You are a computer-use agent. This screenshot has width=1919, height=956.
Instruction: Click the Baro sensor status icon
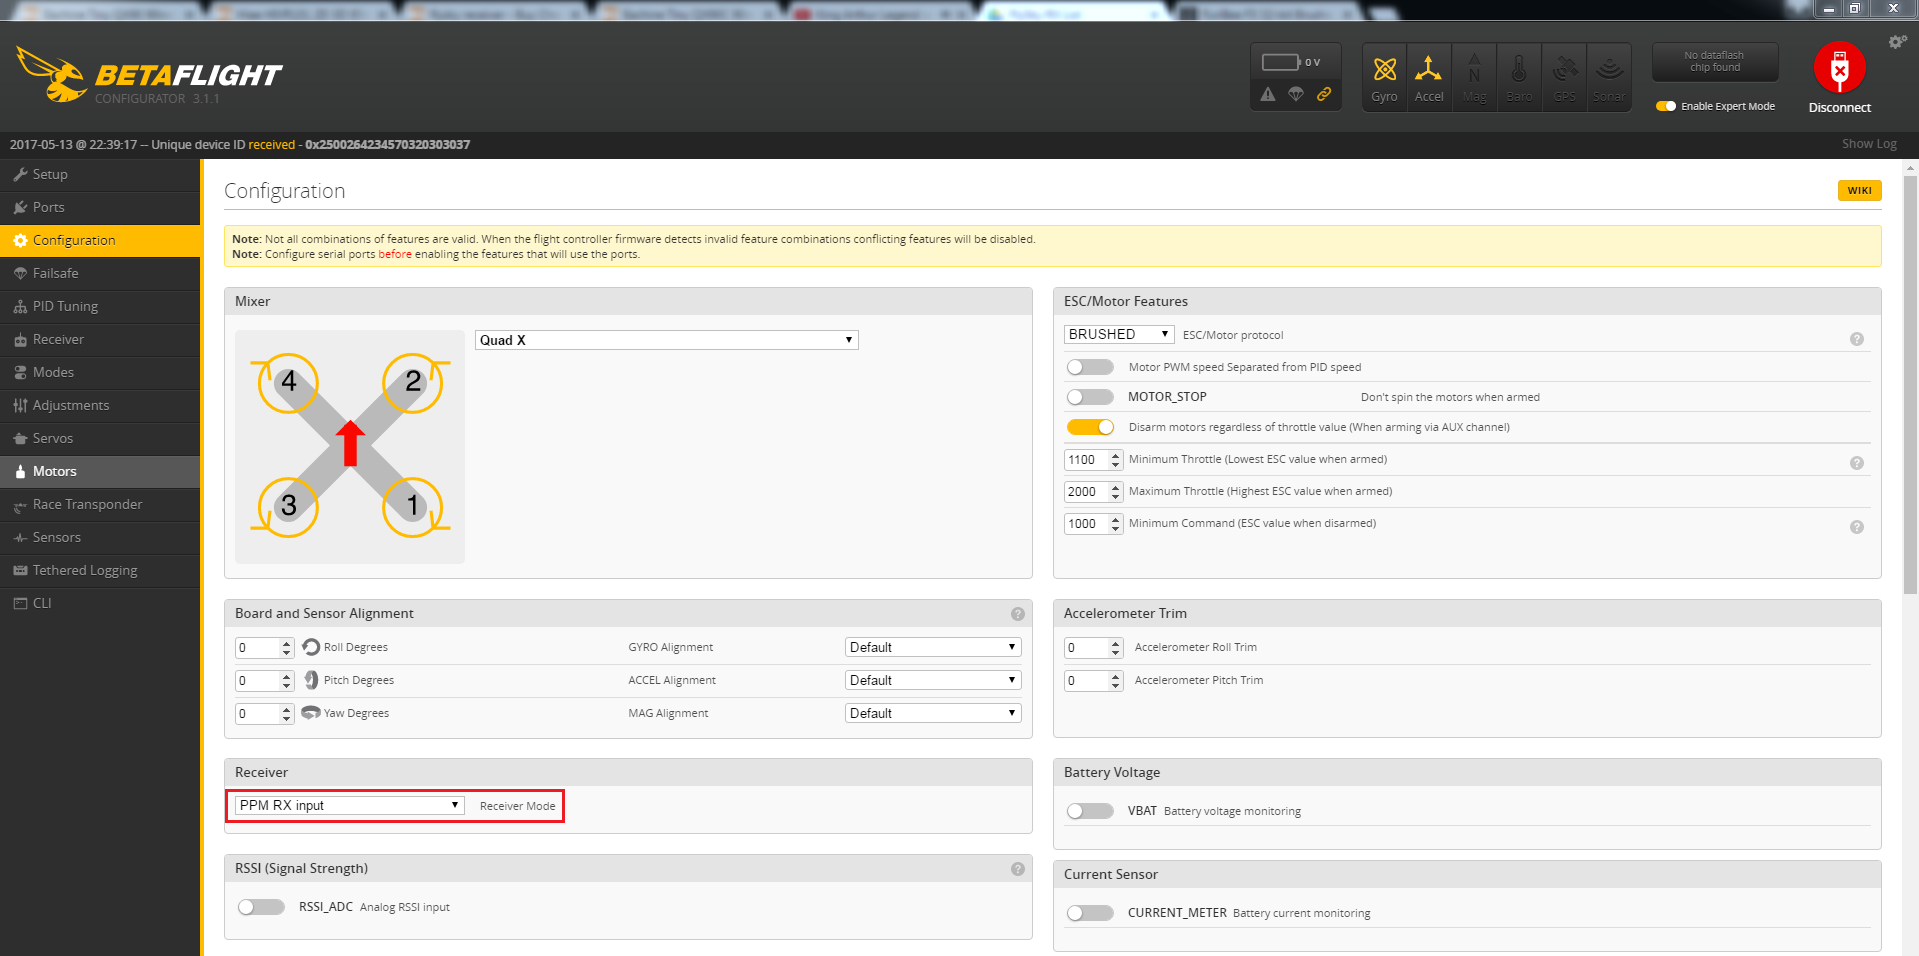tap(1519, 77)
